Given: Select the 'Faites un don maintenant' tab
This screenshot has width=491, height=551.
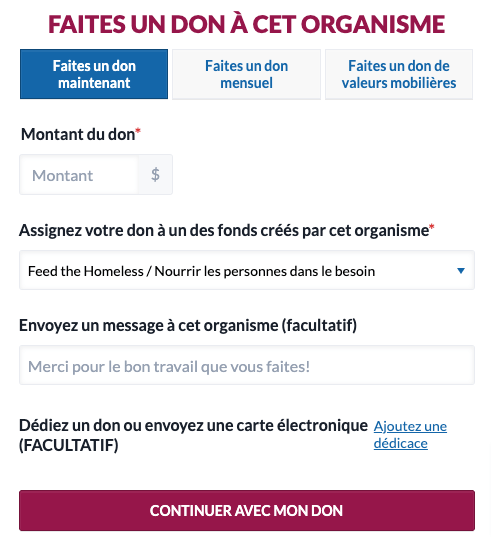Looking at the screenshot, I should click(94, 74).
